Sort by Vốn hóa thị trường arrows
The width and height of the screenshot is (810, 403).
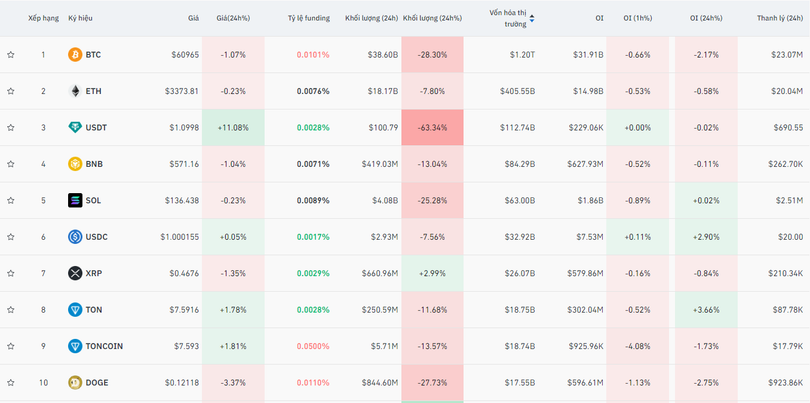(x=532, y=18)
